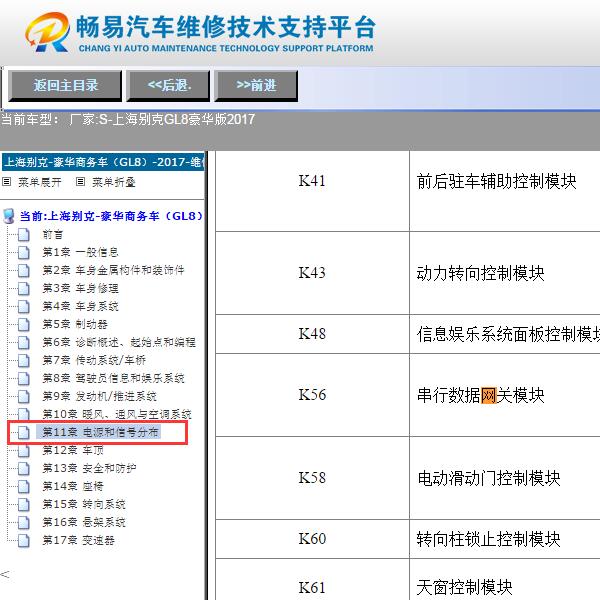This screenshot has width=600, height=600.
Task: Select the root node 当前:上海别克-豪华商务车 (GL8)
Action: pyautogui.click(x=111, y=216)
